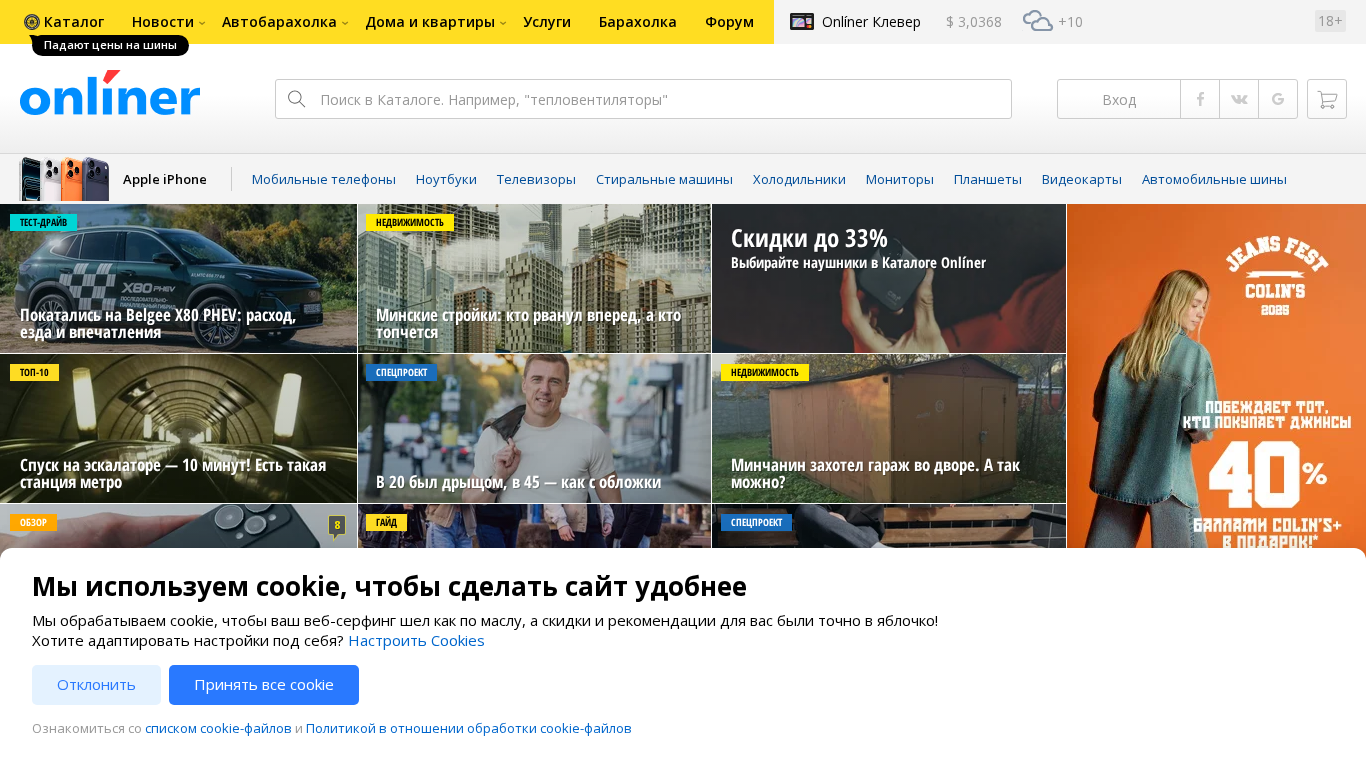This screenshot has width=1366, height=768.
Task: Expand the Дома и квартиры dropdown
Action: (435, 22)
